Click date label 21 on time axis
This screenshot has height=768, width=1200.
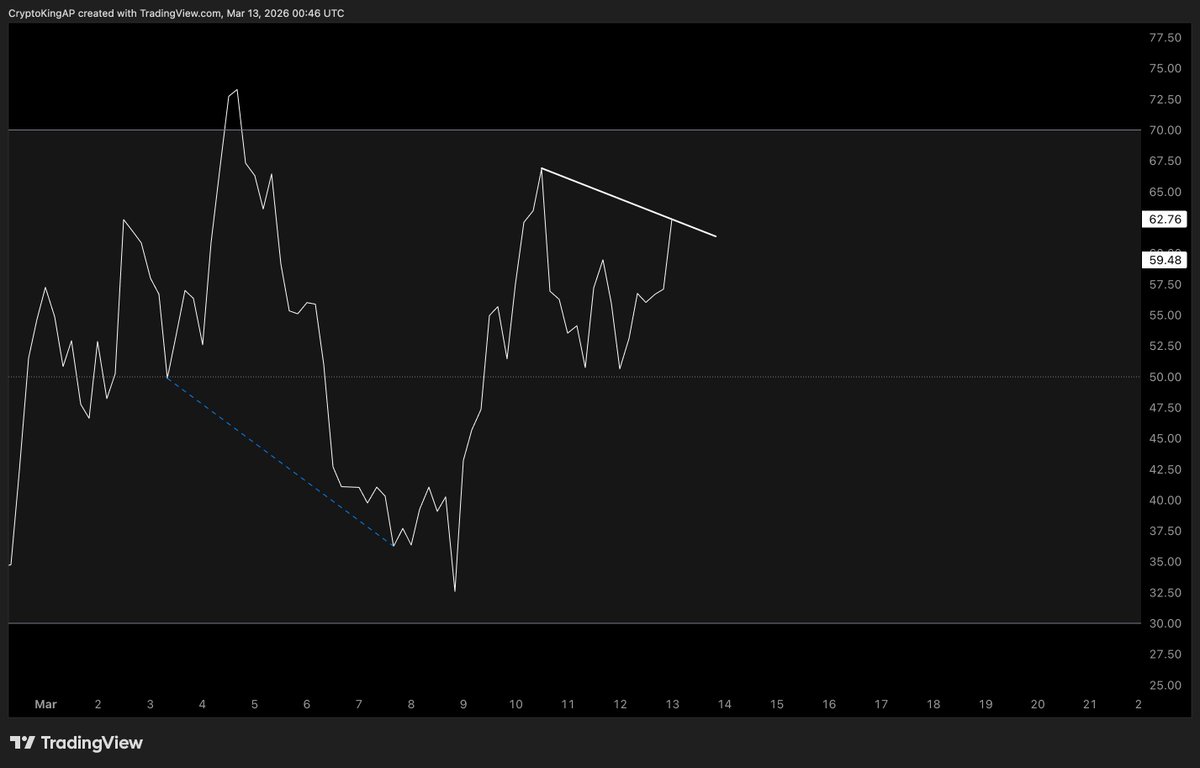tap(1090, 705)
